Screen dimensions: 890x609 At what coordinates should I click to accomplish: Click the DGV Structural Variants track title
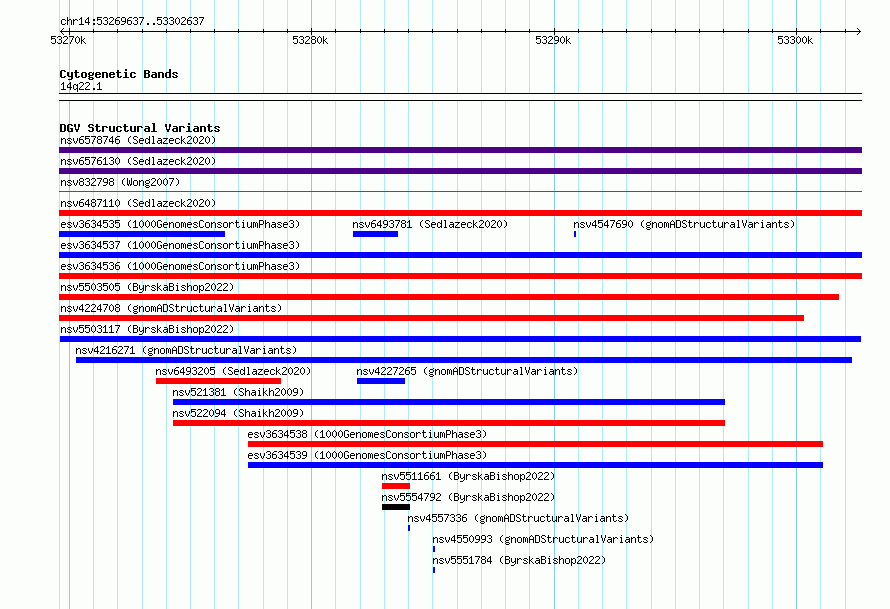coord(140,128)
